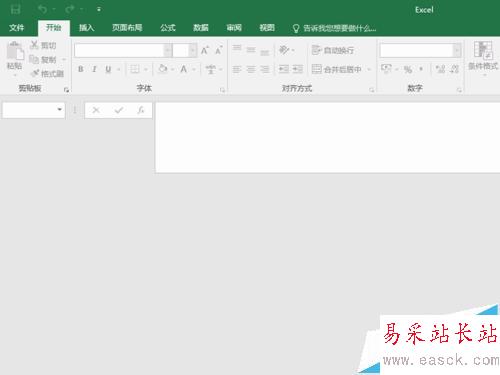The height and width of the screenshot is (375, 500).
Task: Click the Align Right icon
Action: point(265,69)
